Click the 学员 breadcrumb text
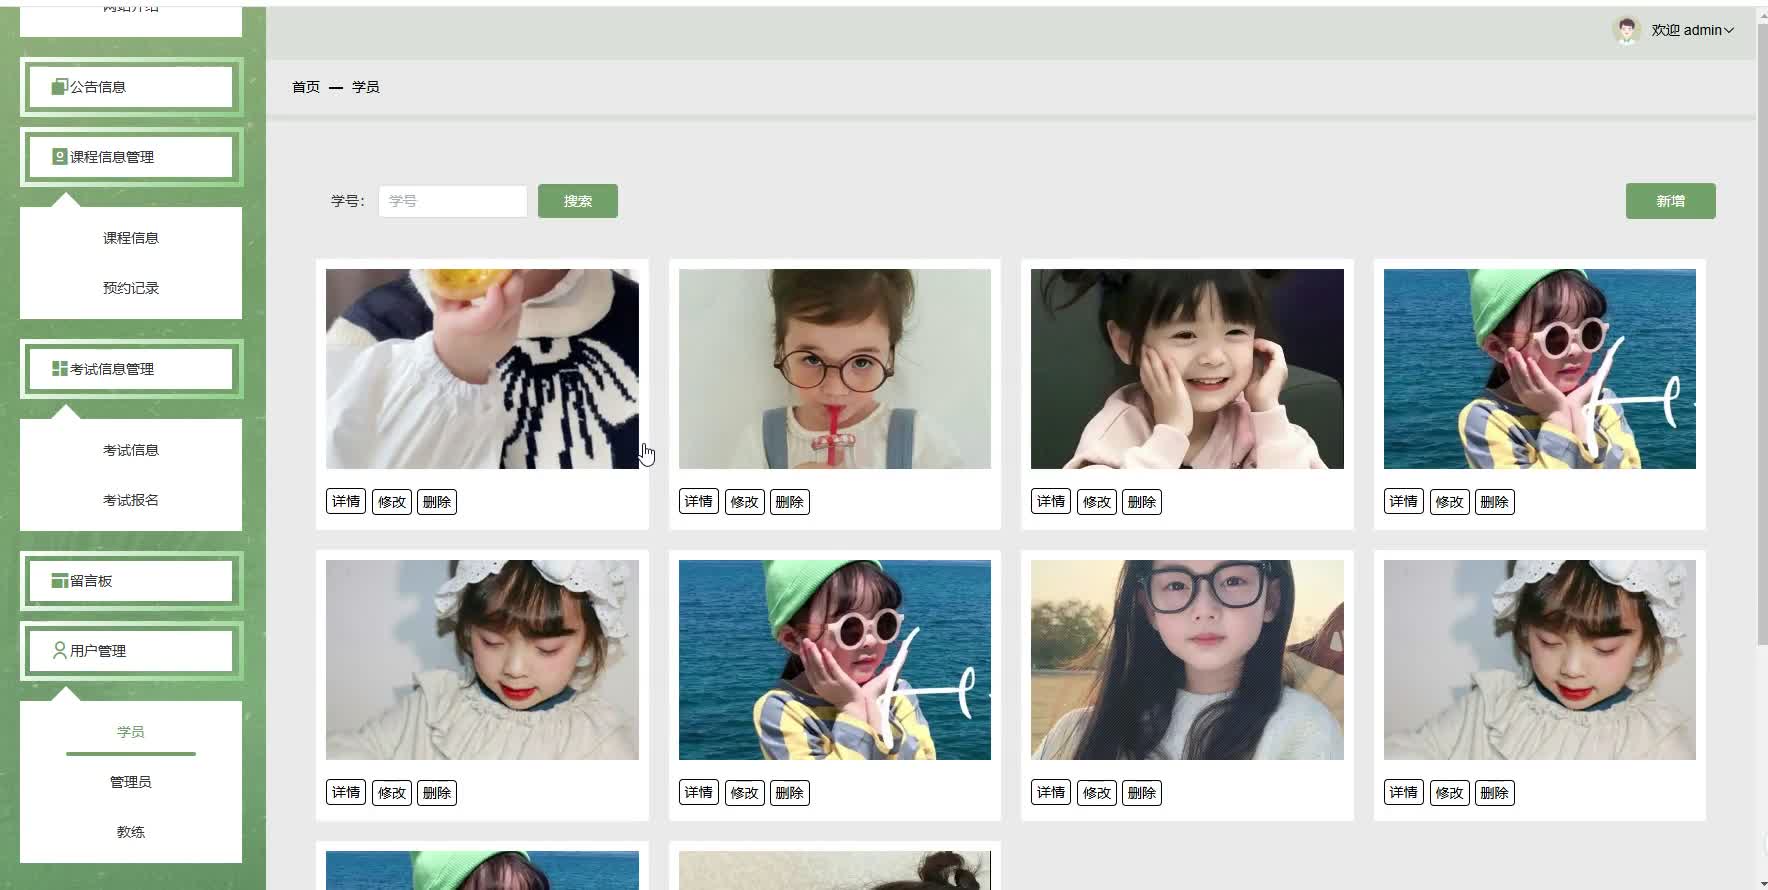 click(366, 87)
